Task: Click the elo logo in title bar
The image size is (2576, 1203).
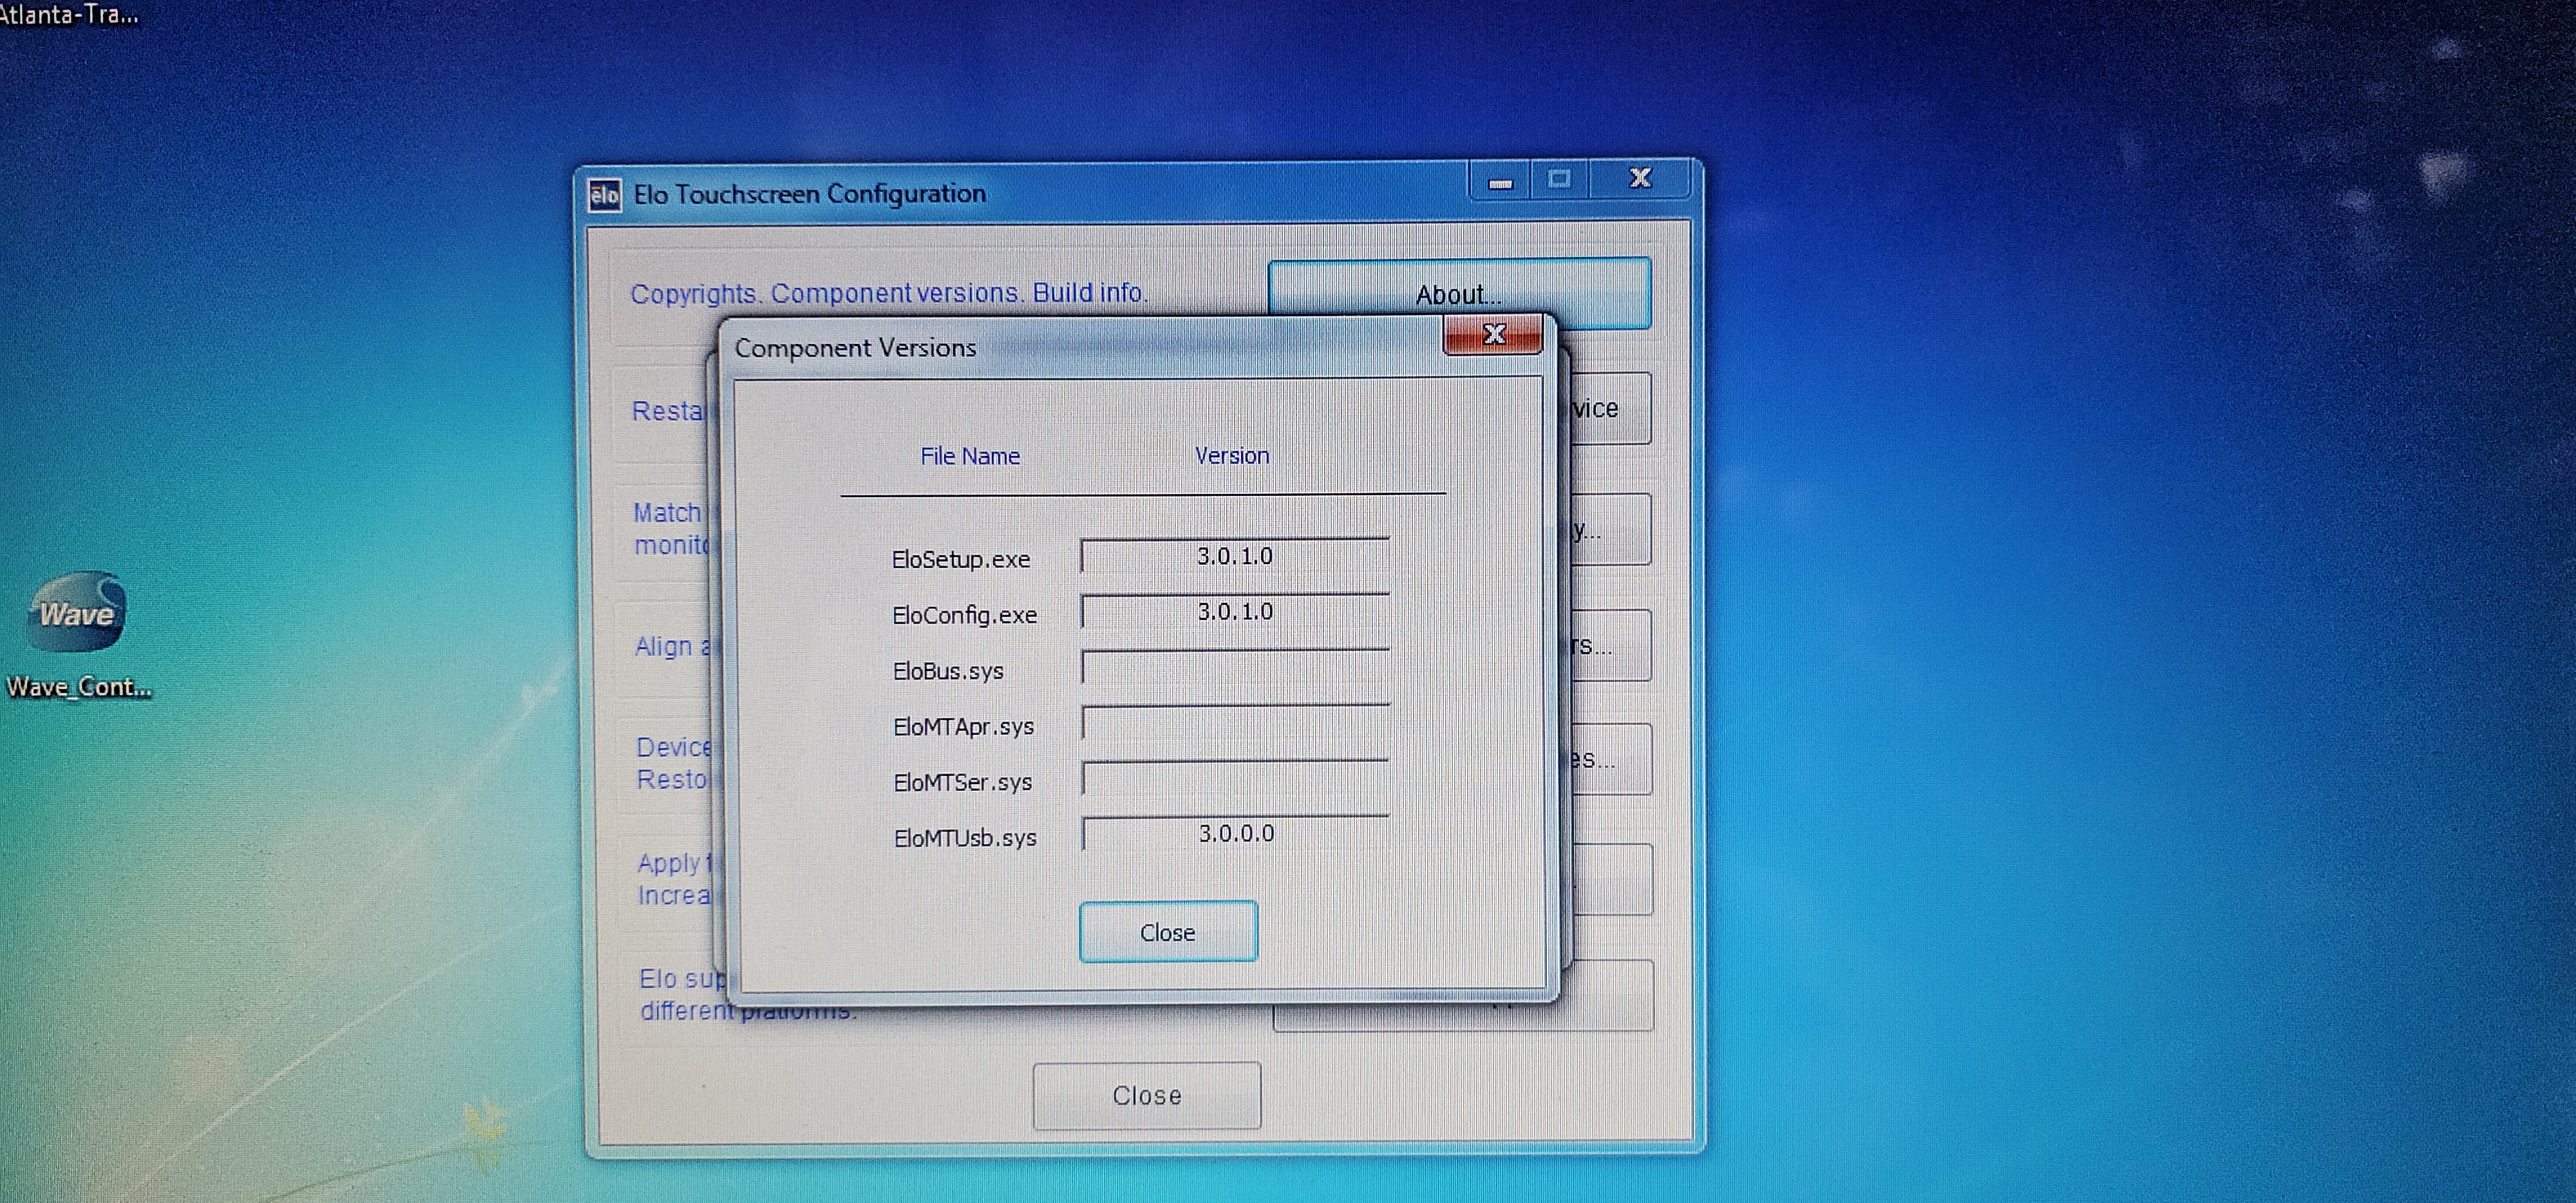Action: pos(604,195)
